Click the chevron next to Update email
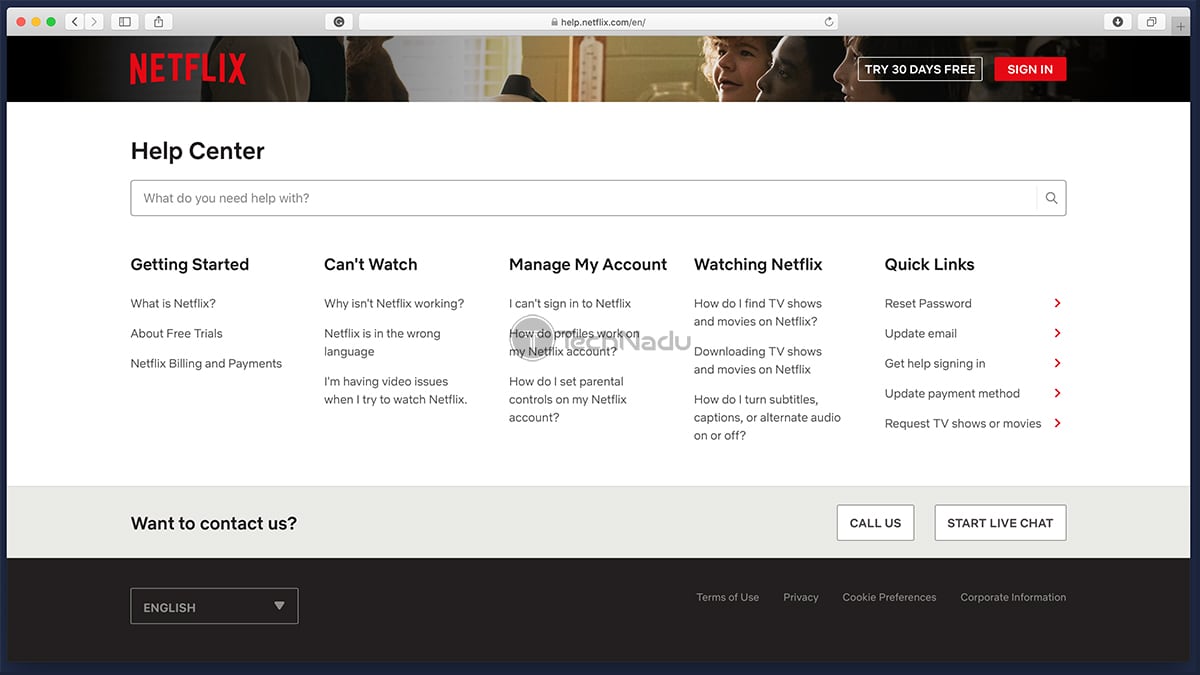The width and height of the screenshot is (1200, 675). point(1057,333)
